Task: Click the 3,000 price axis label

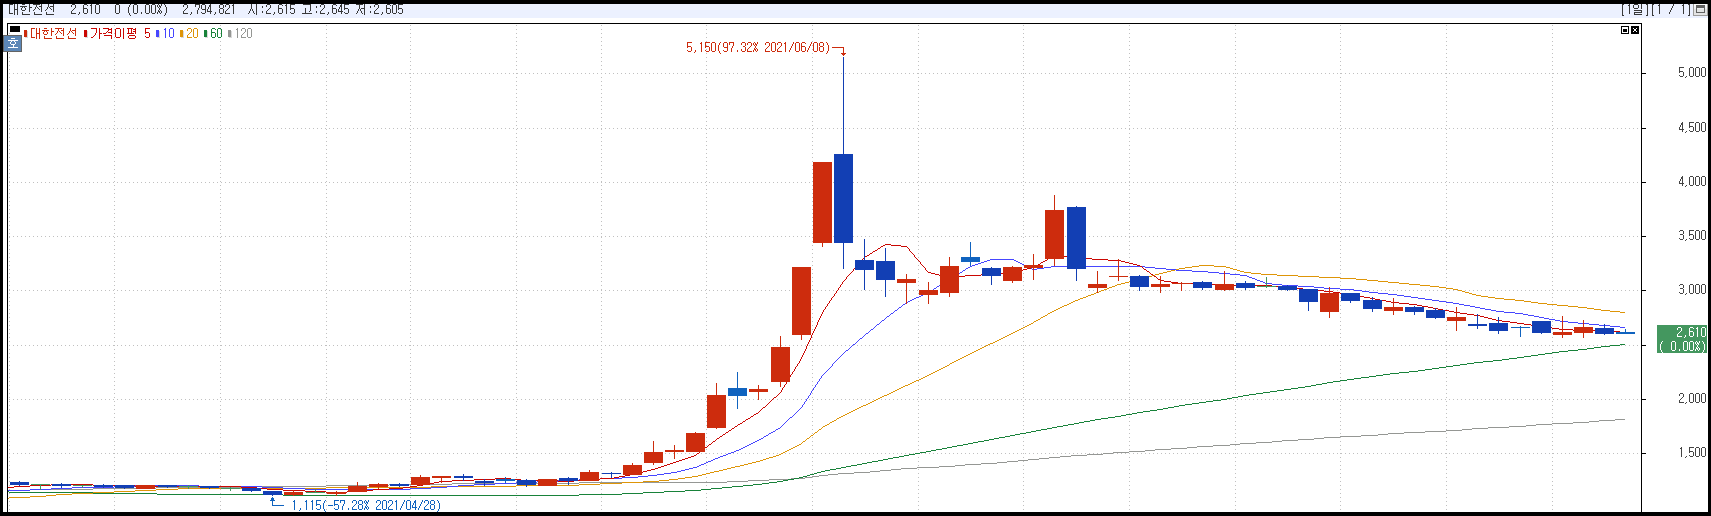Action: click(1692, 290)
